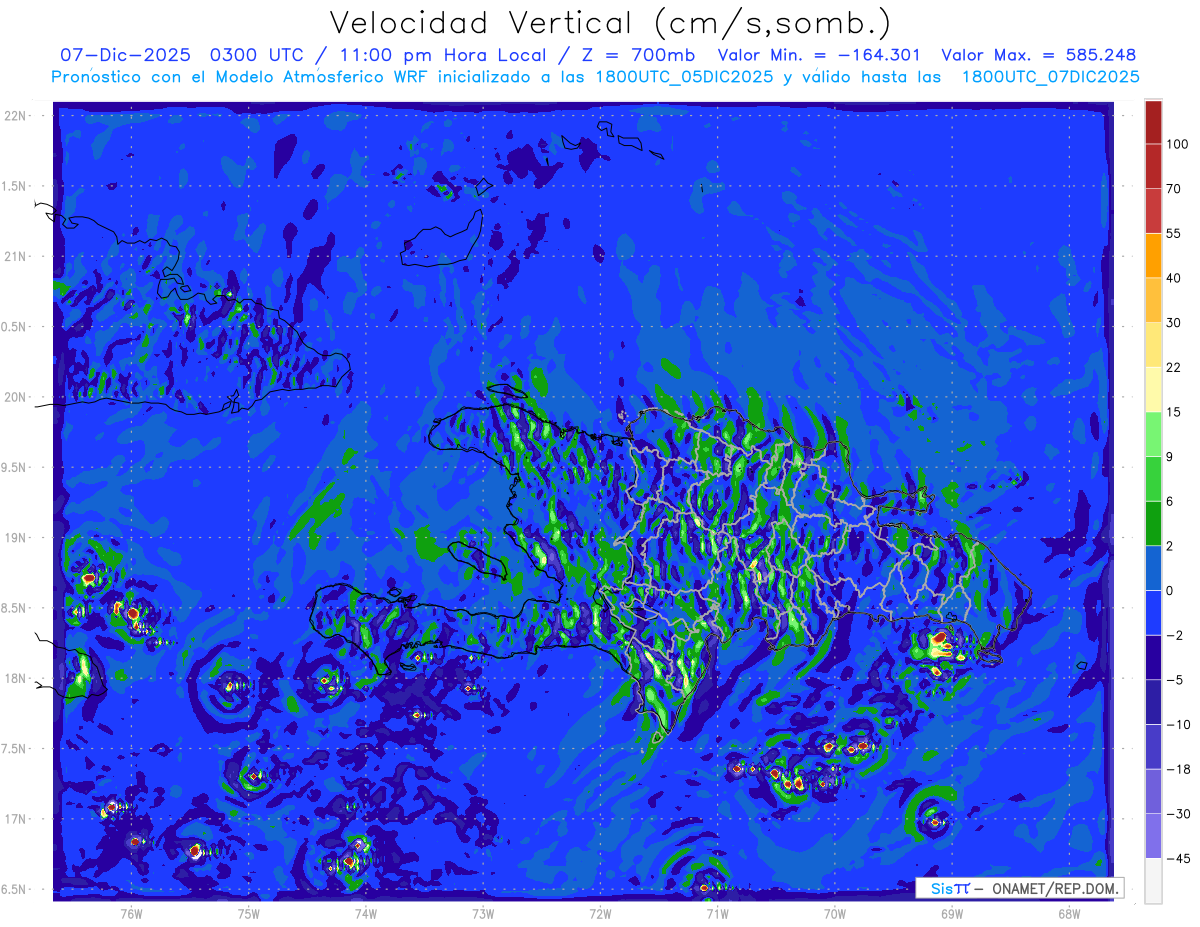This screenshot has width=1200, height=927.
Task: Click the blue segment between 0 and -2
Action: coord(1153,613)
